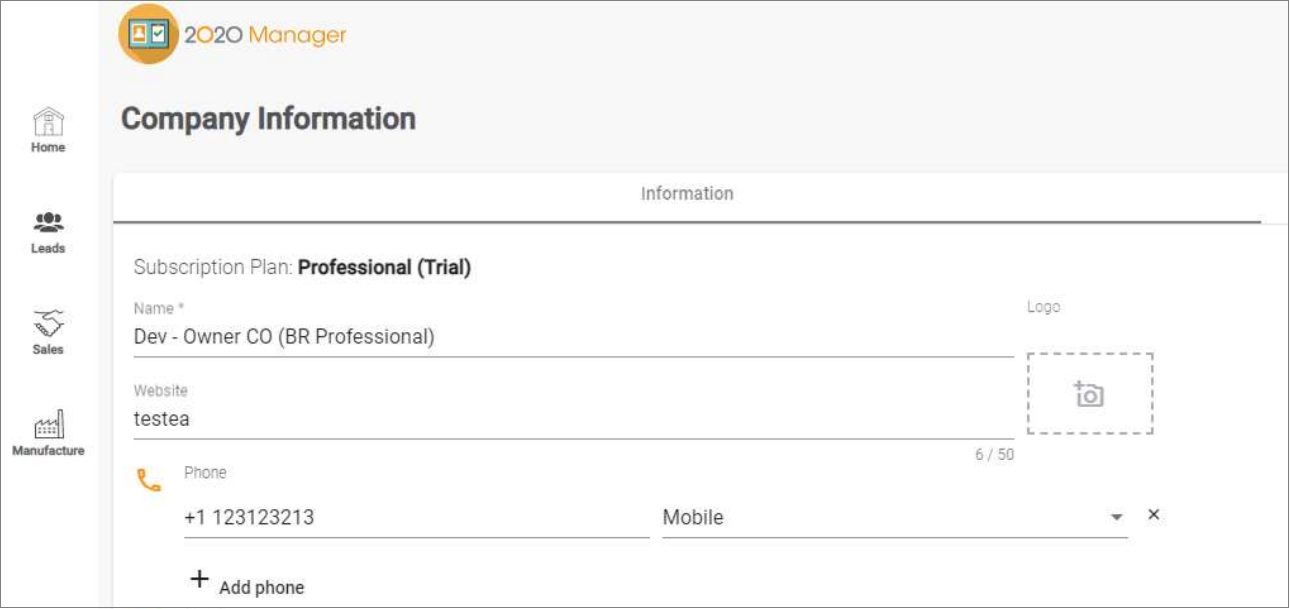Focus the Website field containing testea
The height and width of the screenshot is (609, 1290).
point(573,420)
